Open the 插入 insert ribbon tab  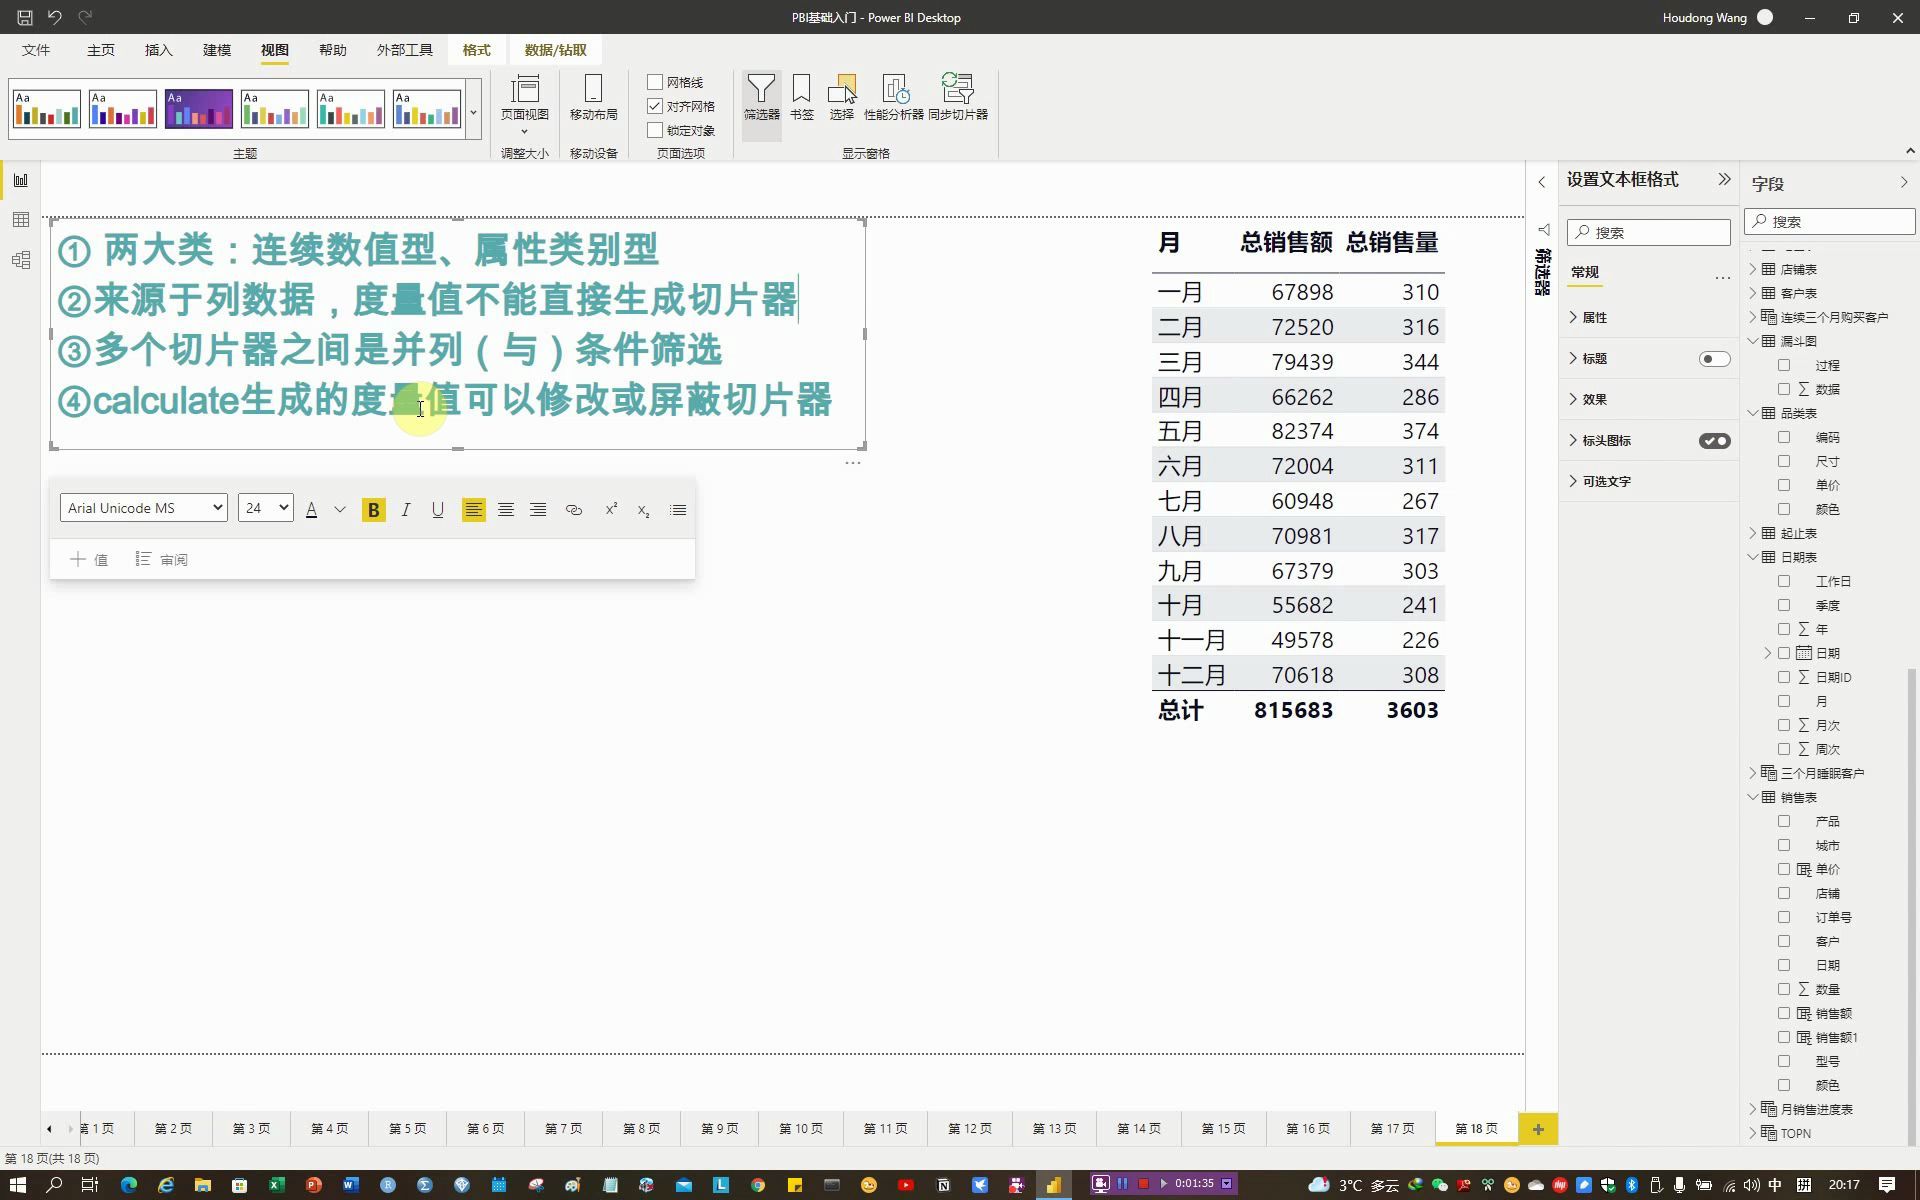tap(159, 50)
